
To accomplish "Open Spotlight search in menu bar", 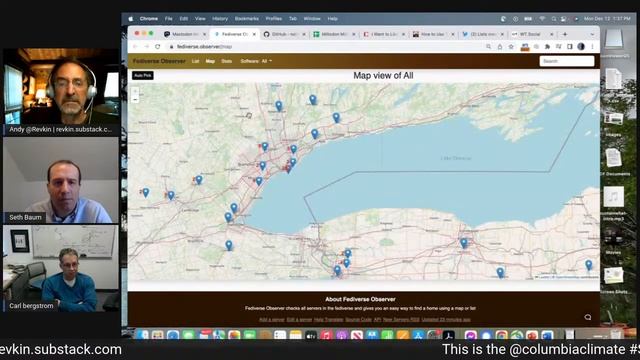I will (x=553, y=19).
